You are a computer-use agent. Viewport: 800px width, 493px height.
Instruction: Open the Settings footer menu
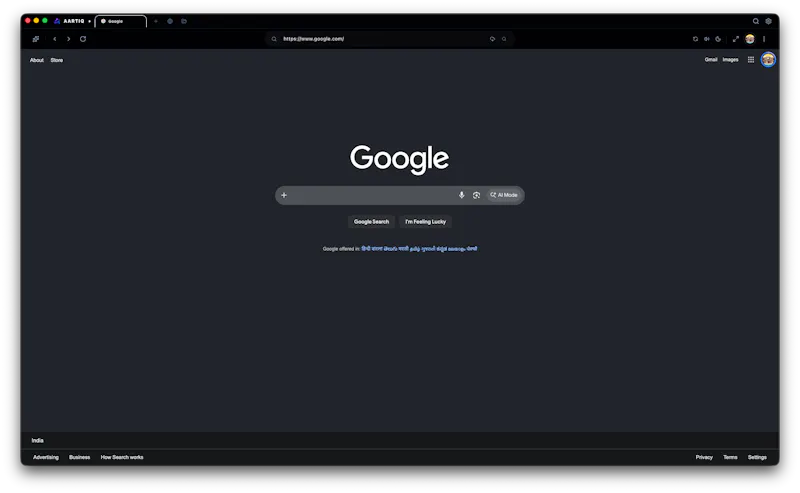pyautogui.click(x=757, y=457)
